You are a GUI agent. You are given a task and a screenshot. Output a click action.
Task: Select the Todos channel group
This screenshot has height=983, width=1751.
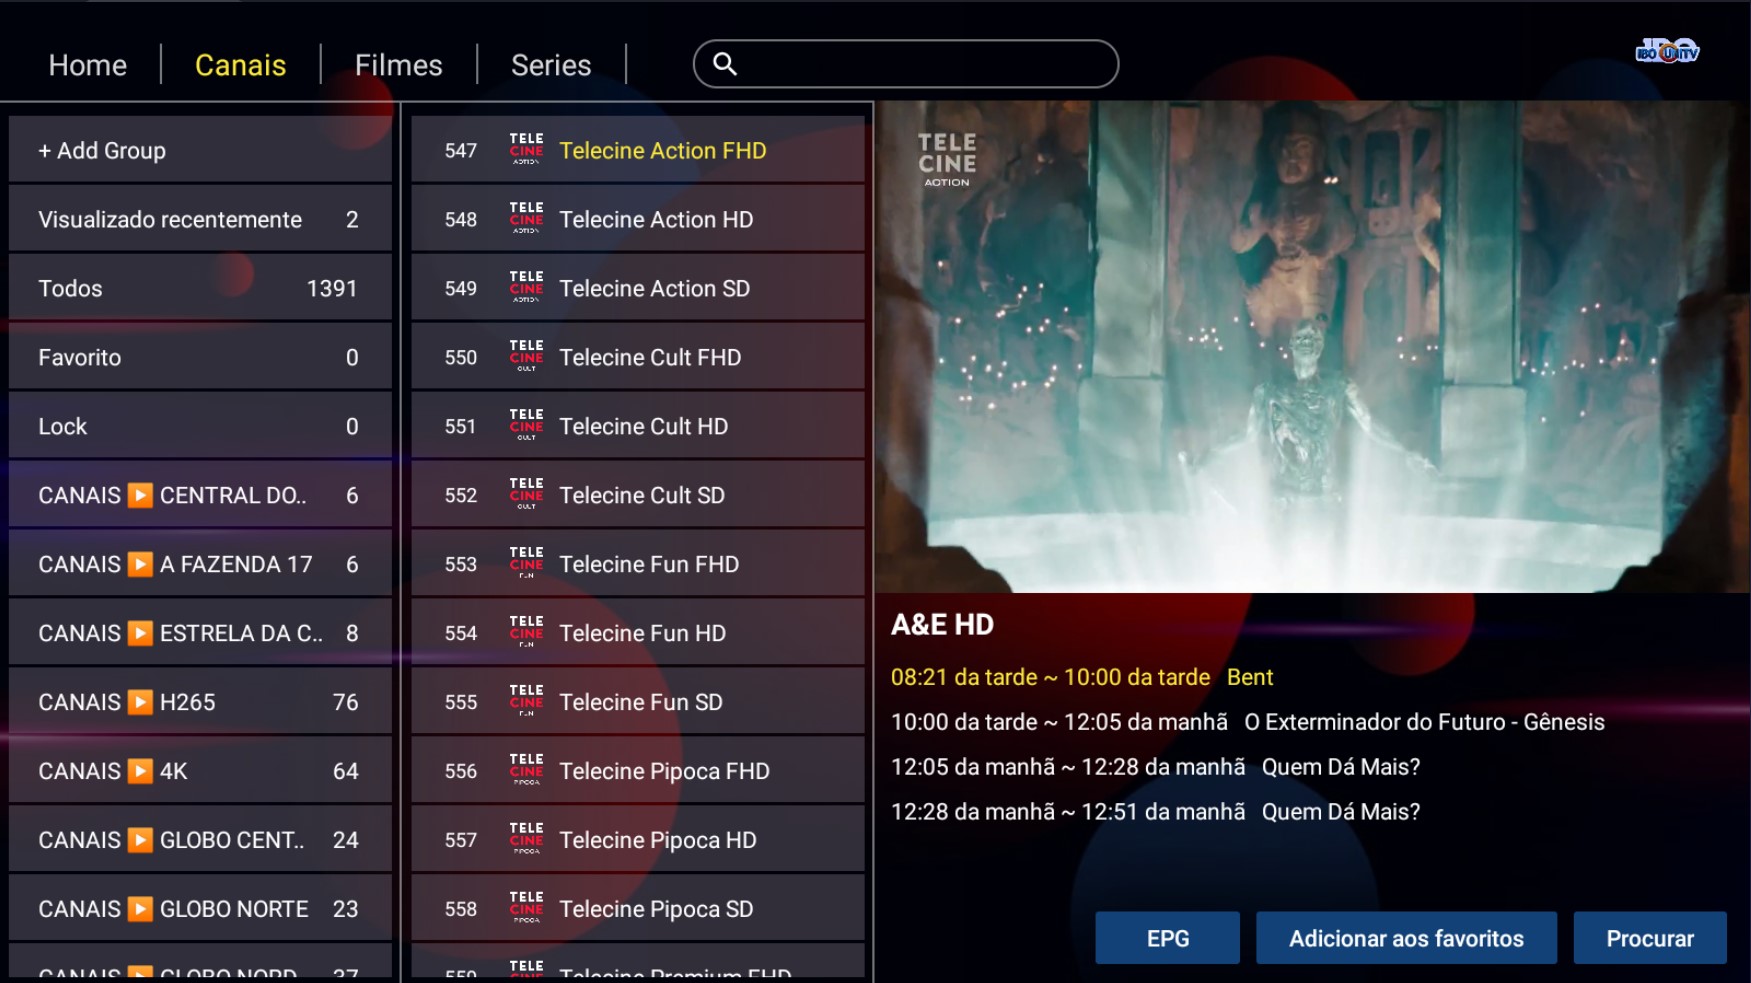(x=200, y=288)
